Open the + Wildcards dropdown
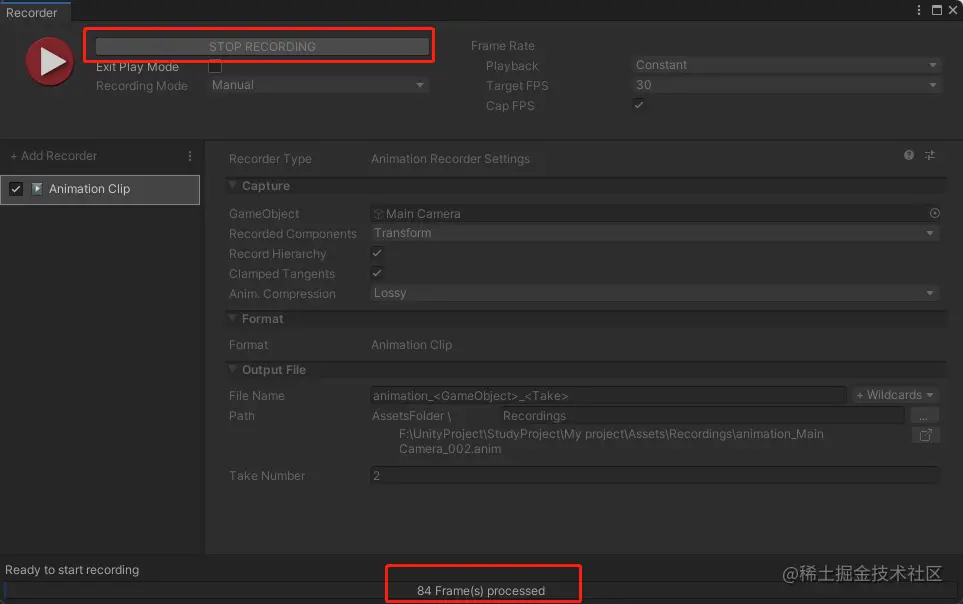The width and height of the screenshot is (963, 604). click(x=895, y=395)
